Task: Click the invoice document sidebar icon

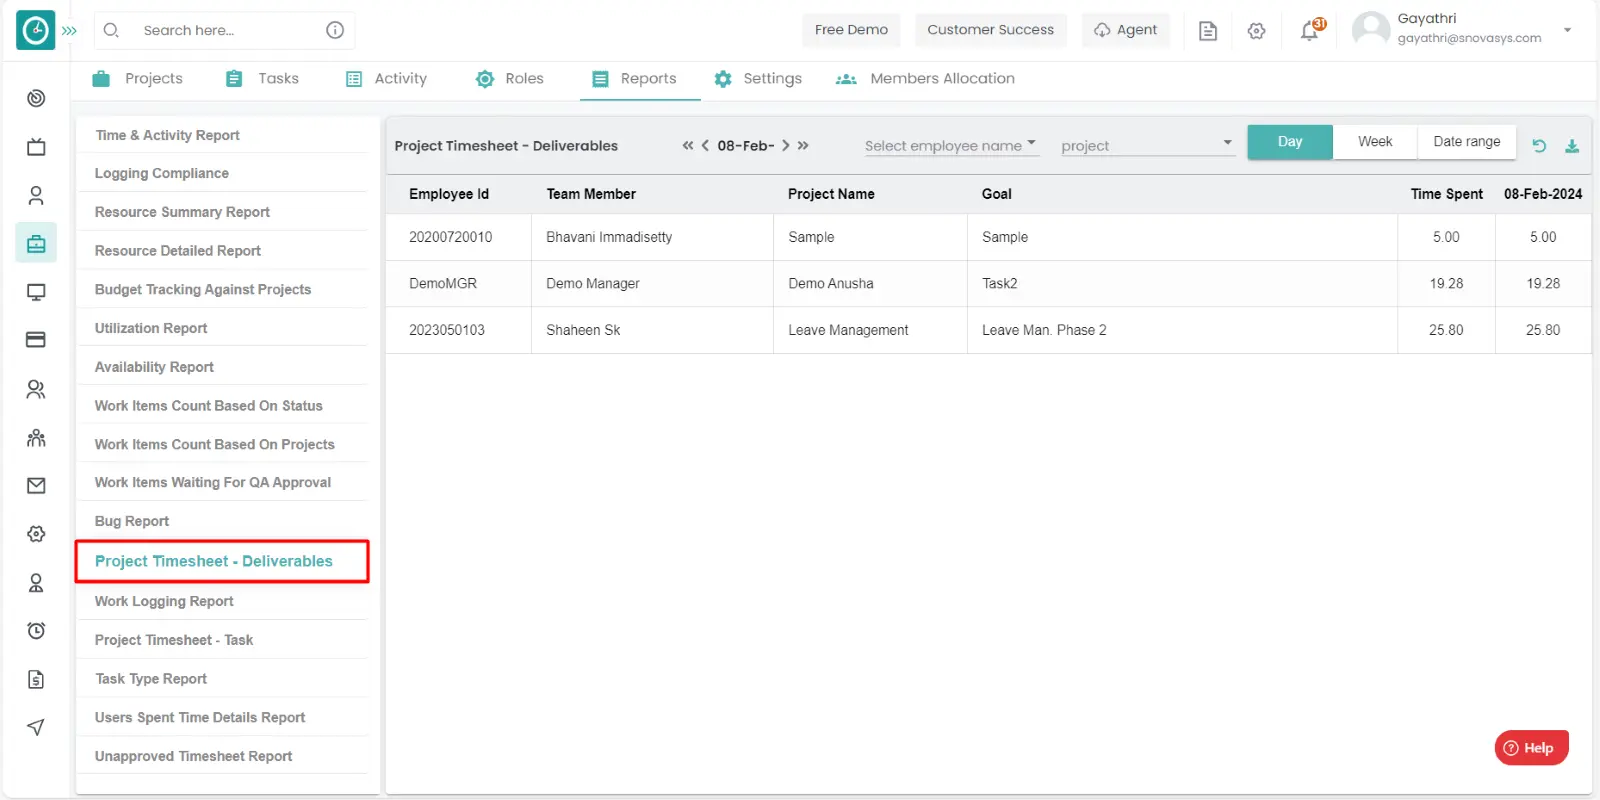Action: (x=36, y=680)
